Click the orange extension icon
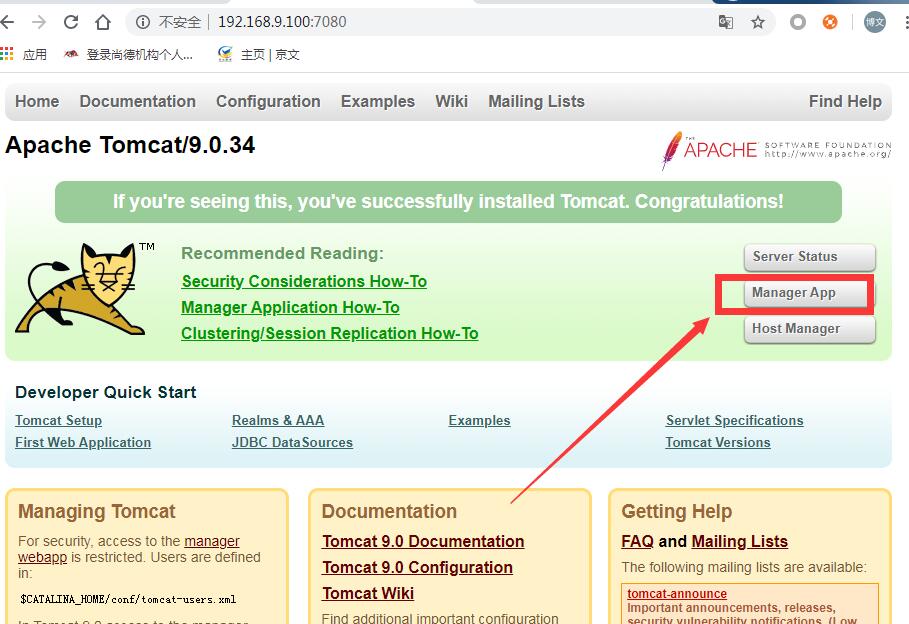Viewport: 909px width, 624px height. tap(830, 22)
